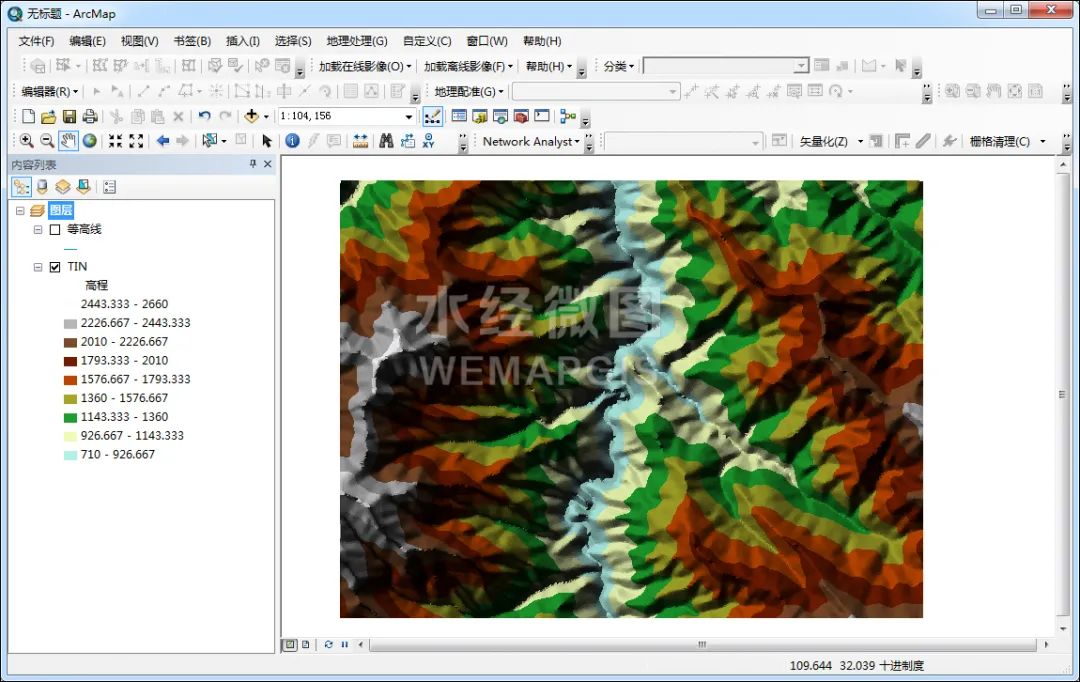Click the New map document icon
The width and height of the screenshot is (1080, 682).
coord(28,116)
